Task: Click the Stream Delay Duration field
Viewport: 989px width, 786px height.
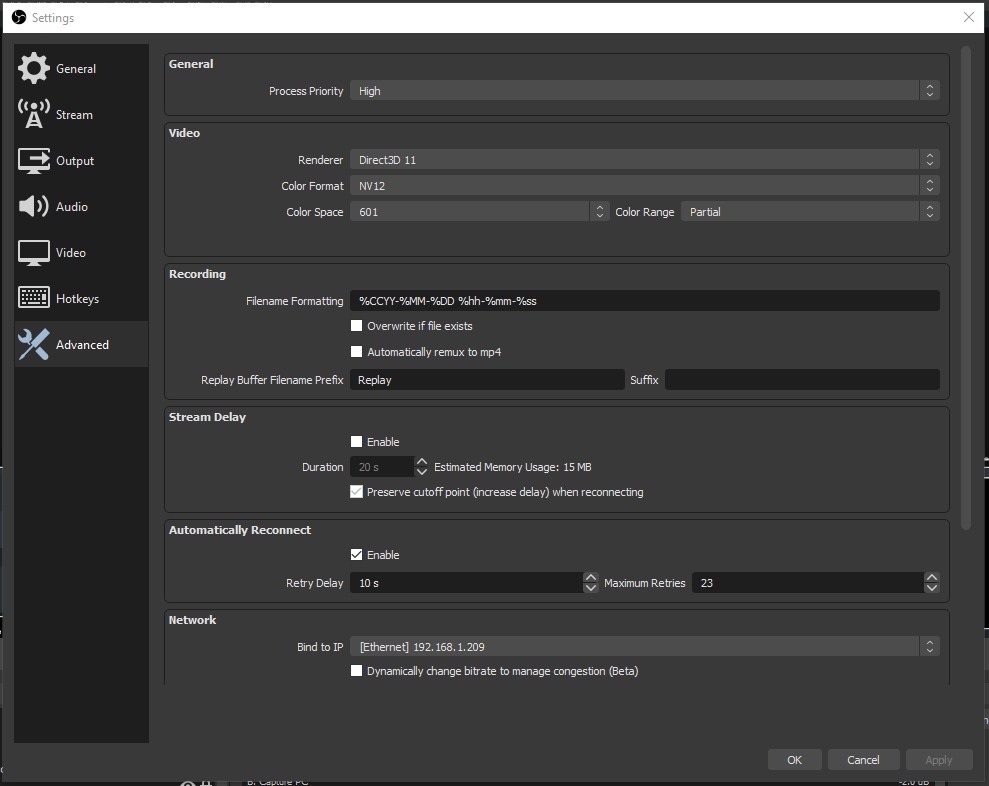Action: pos(382,467)
